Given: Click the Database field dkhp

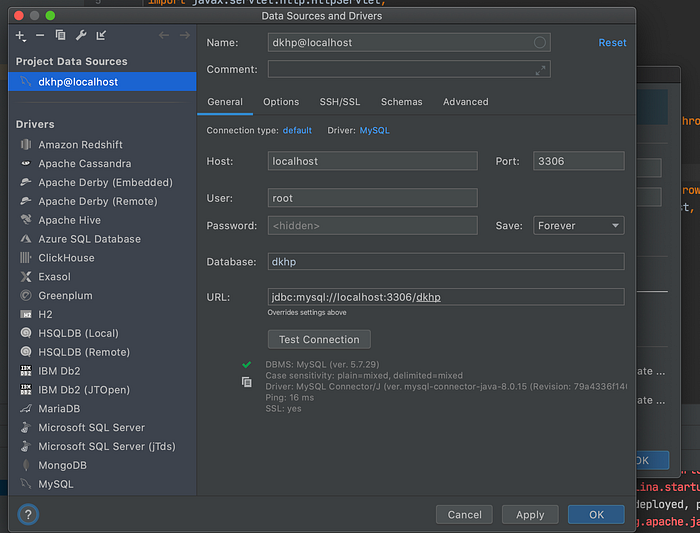Looking at the screenshot, I should pyautogui.click(x=446, y=262).
